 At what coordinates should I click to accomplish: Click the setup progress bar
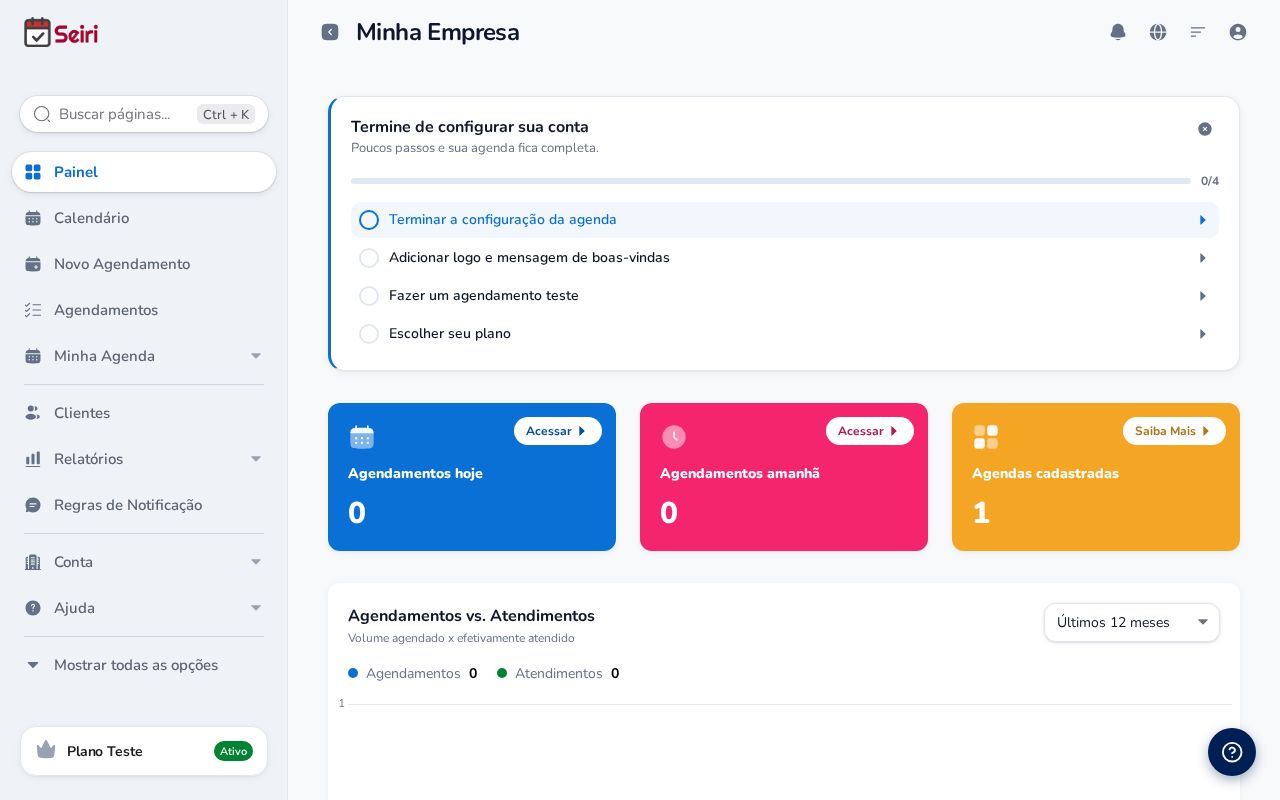771,181
